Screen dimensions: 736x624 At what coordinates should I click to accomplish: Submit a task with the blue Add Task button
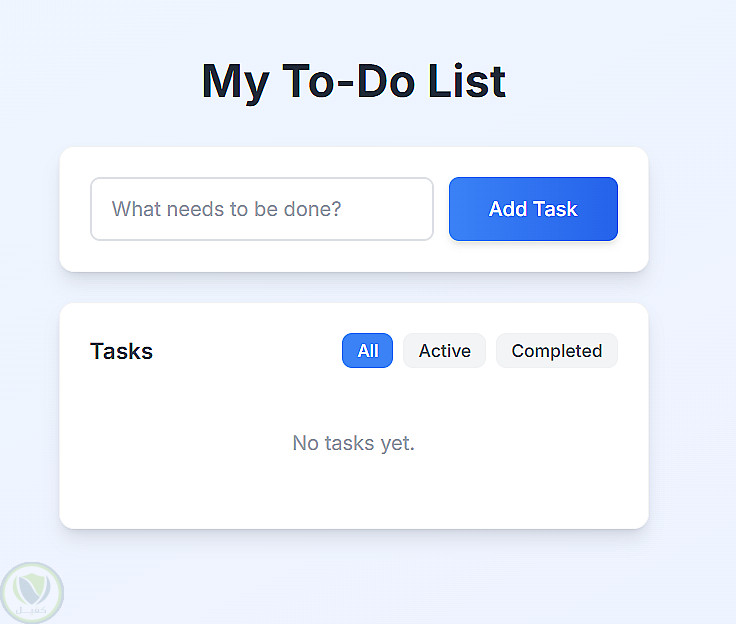click(533, 209)
